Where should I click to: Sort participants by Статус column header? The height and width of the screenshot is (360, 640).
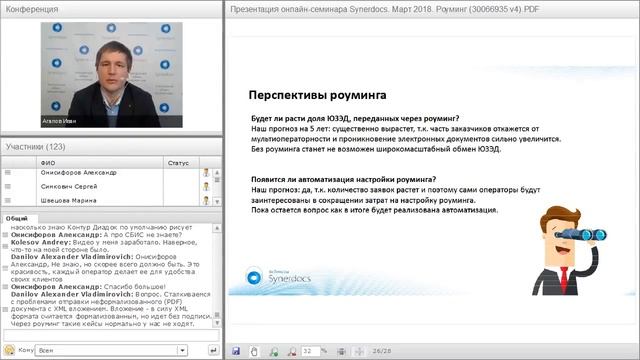(181, 162)
